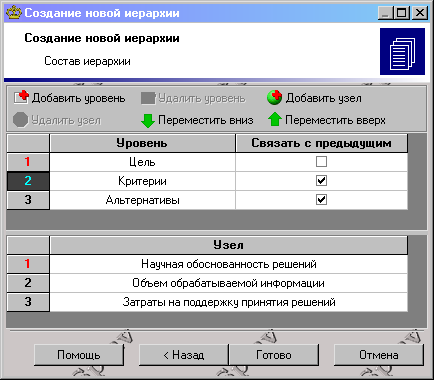
Task: Click the Переместить вверх label
Action: click(x=335, y=120)
